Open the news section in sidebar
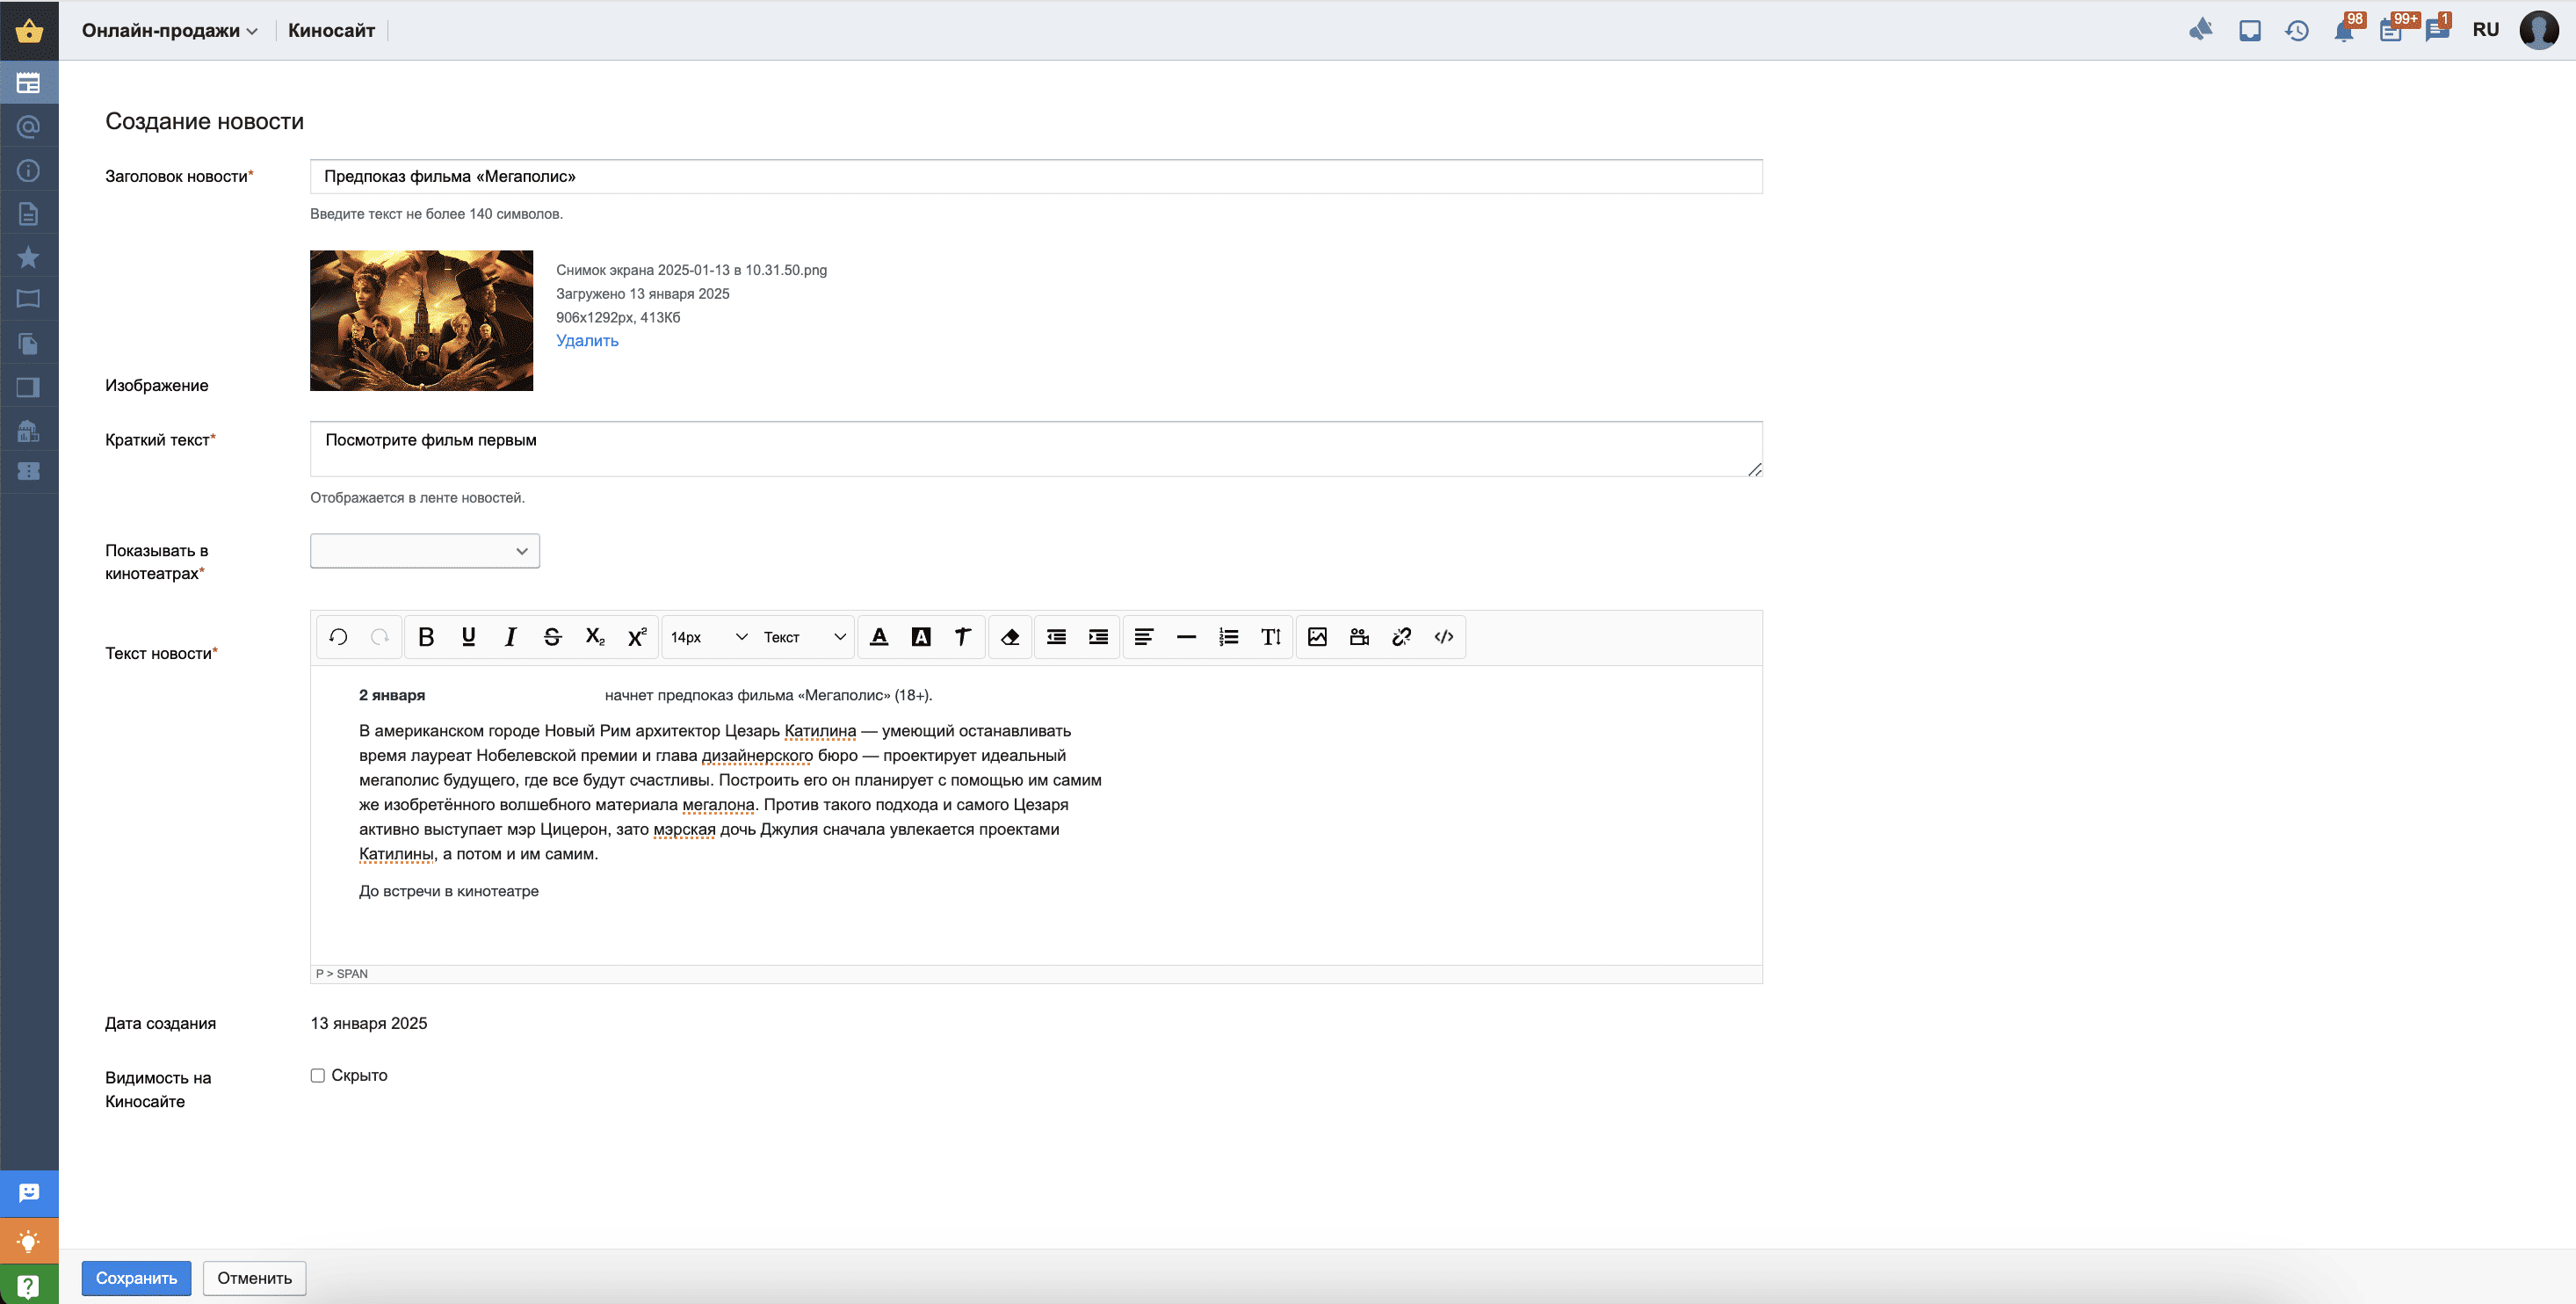Image resolution: width=2576 pixels, height=1304 pixels. point(29,83)
